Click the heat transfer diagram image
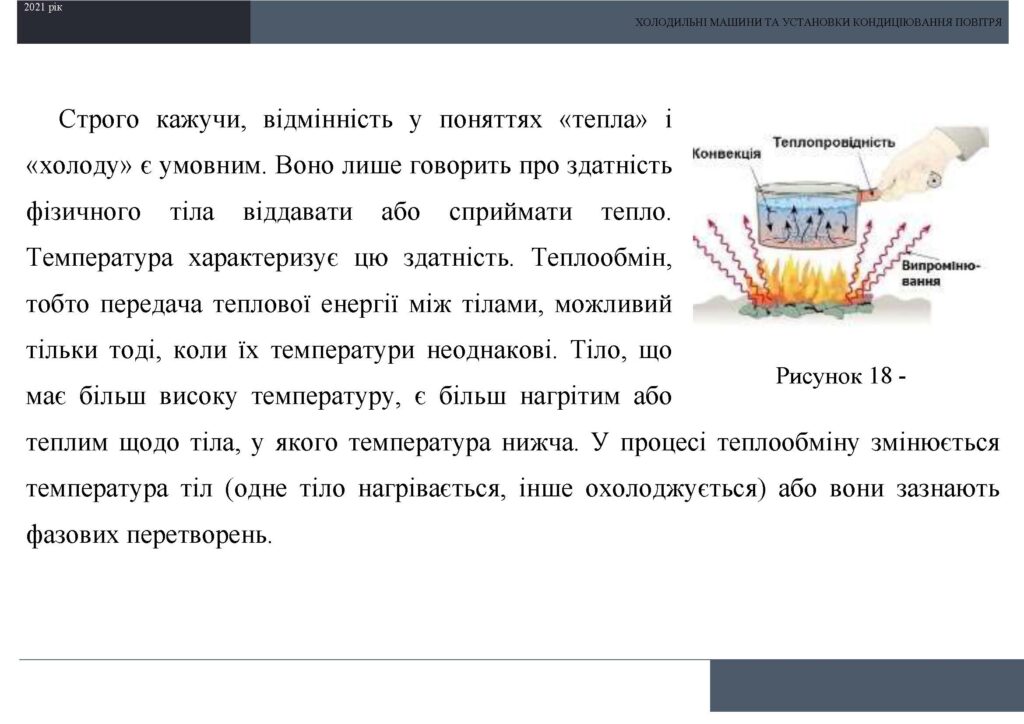Screen dimensions: 1024x724 click(841, 227)
